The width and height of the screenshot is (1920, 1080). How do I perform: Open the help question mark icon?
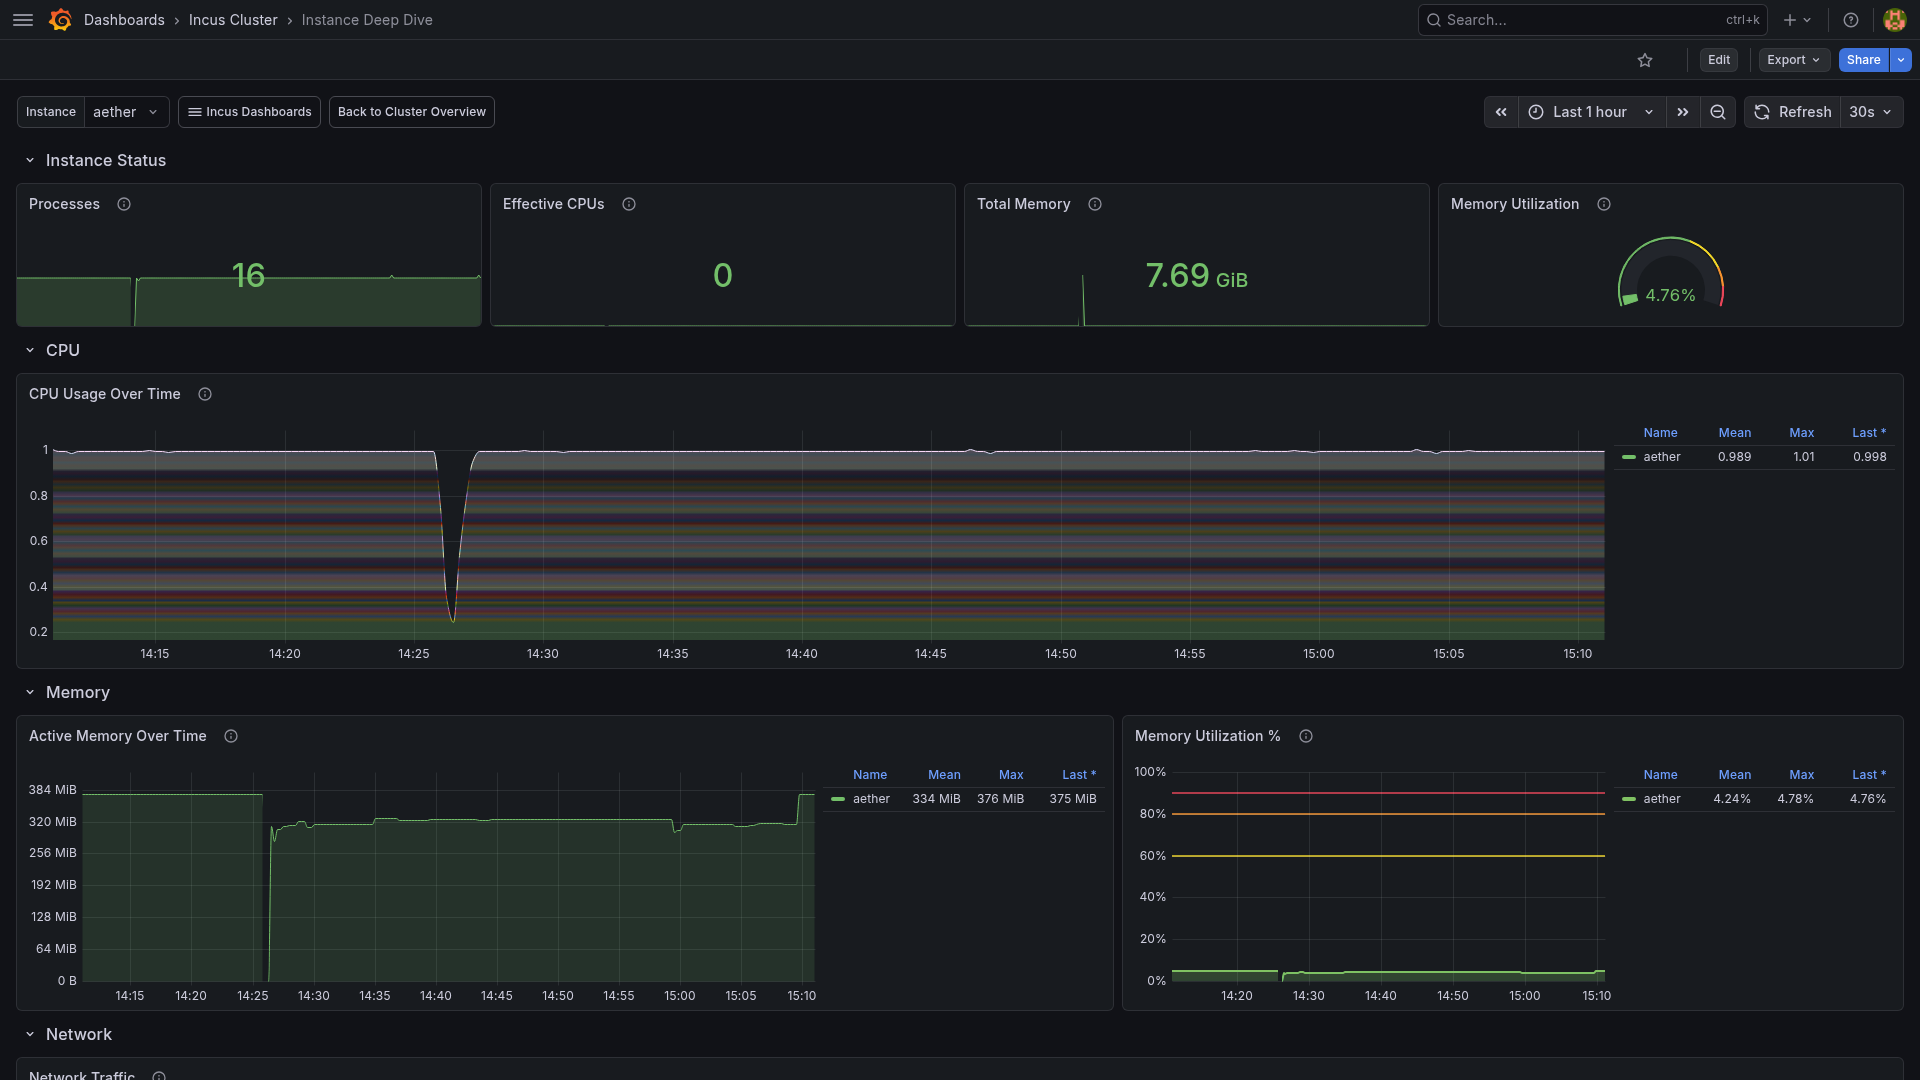(1851, 20)
